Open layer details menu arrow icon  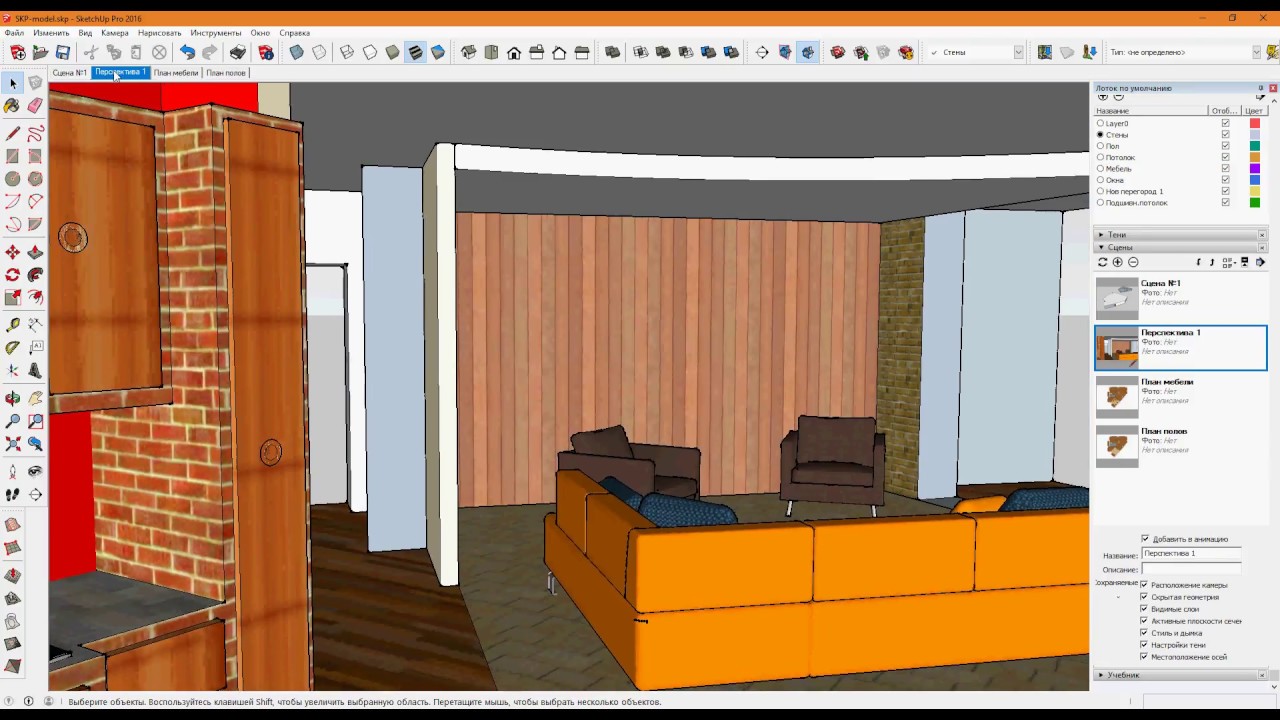point(1260,98)
